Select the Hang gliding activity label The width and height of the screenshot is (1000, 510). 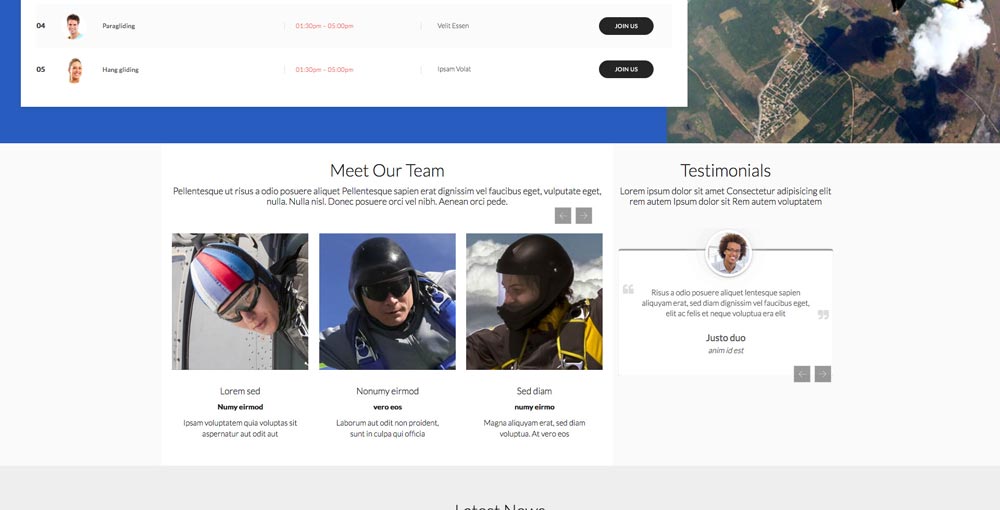pyautogui.click(x=120, y=70)
